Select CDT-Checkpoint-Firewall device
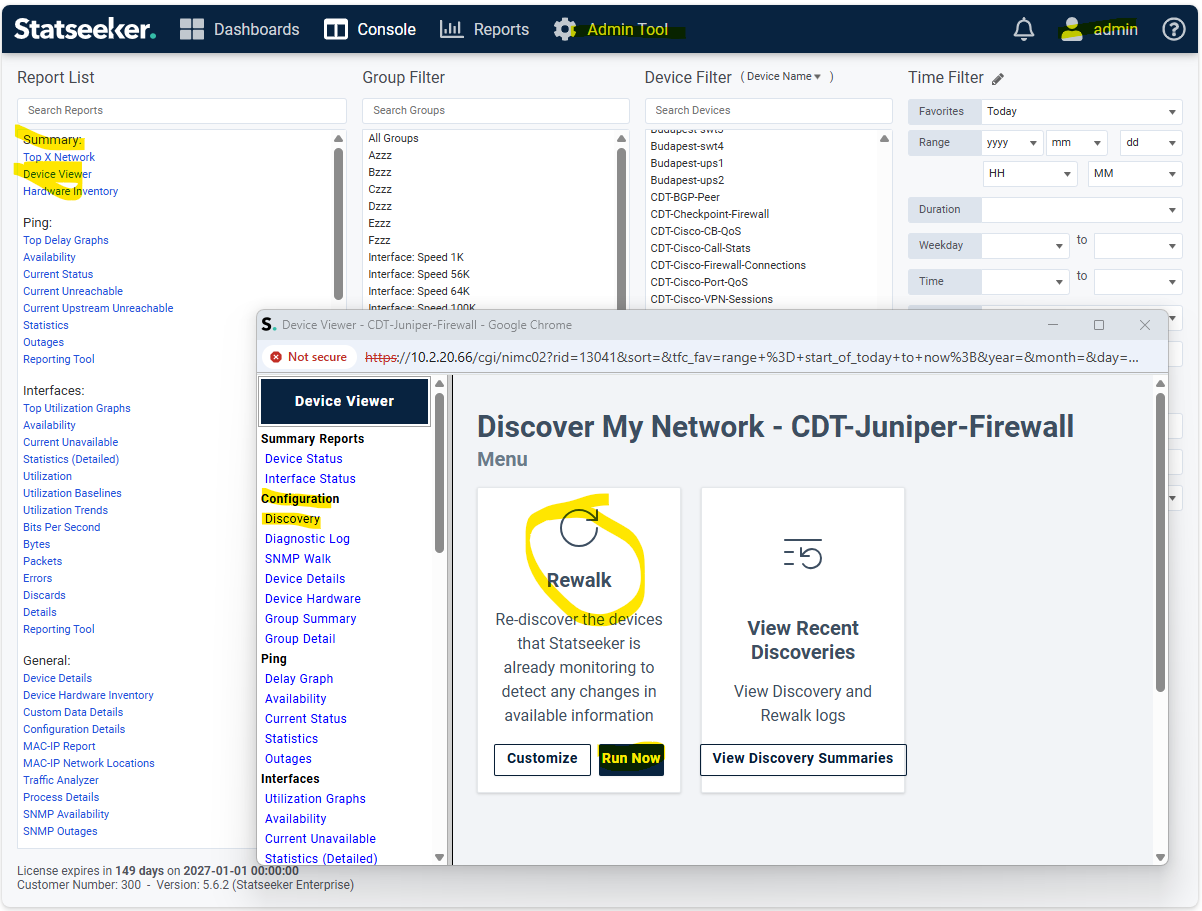Screen dimensions: 1202x911 [710, 214]
